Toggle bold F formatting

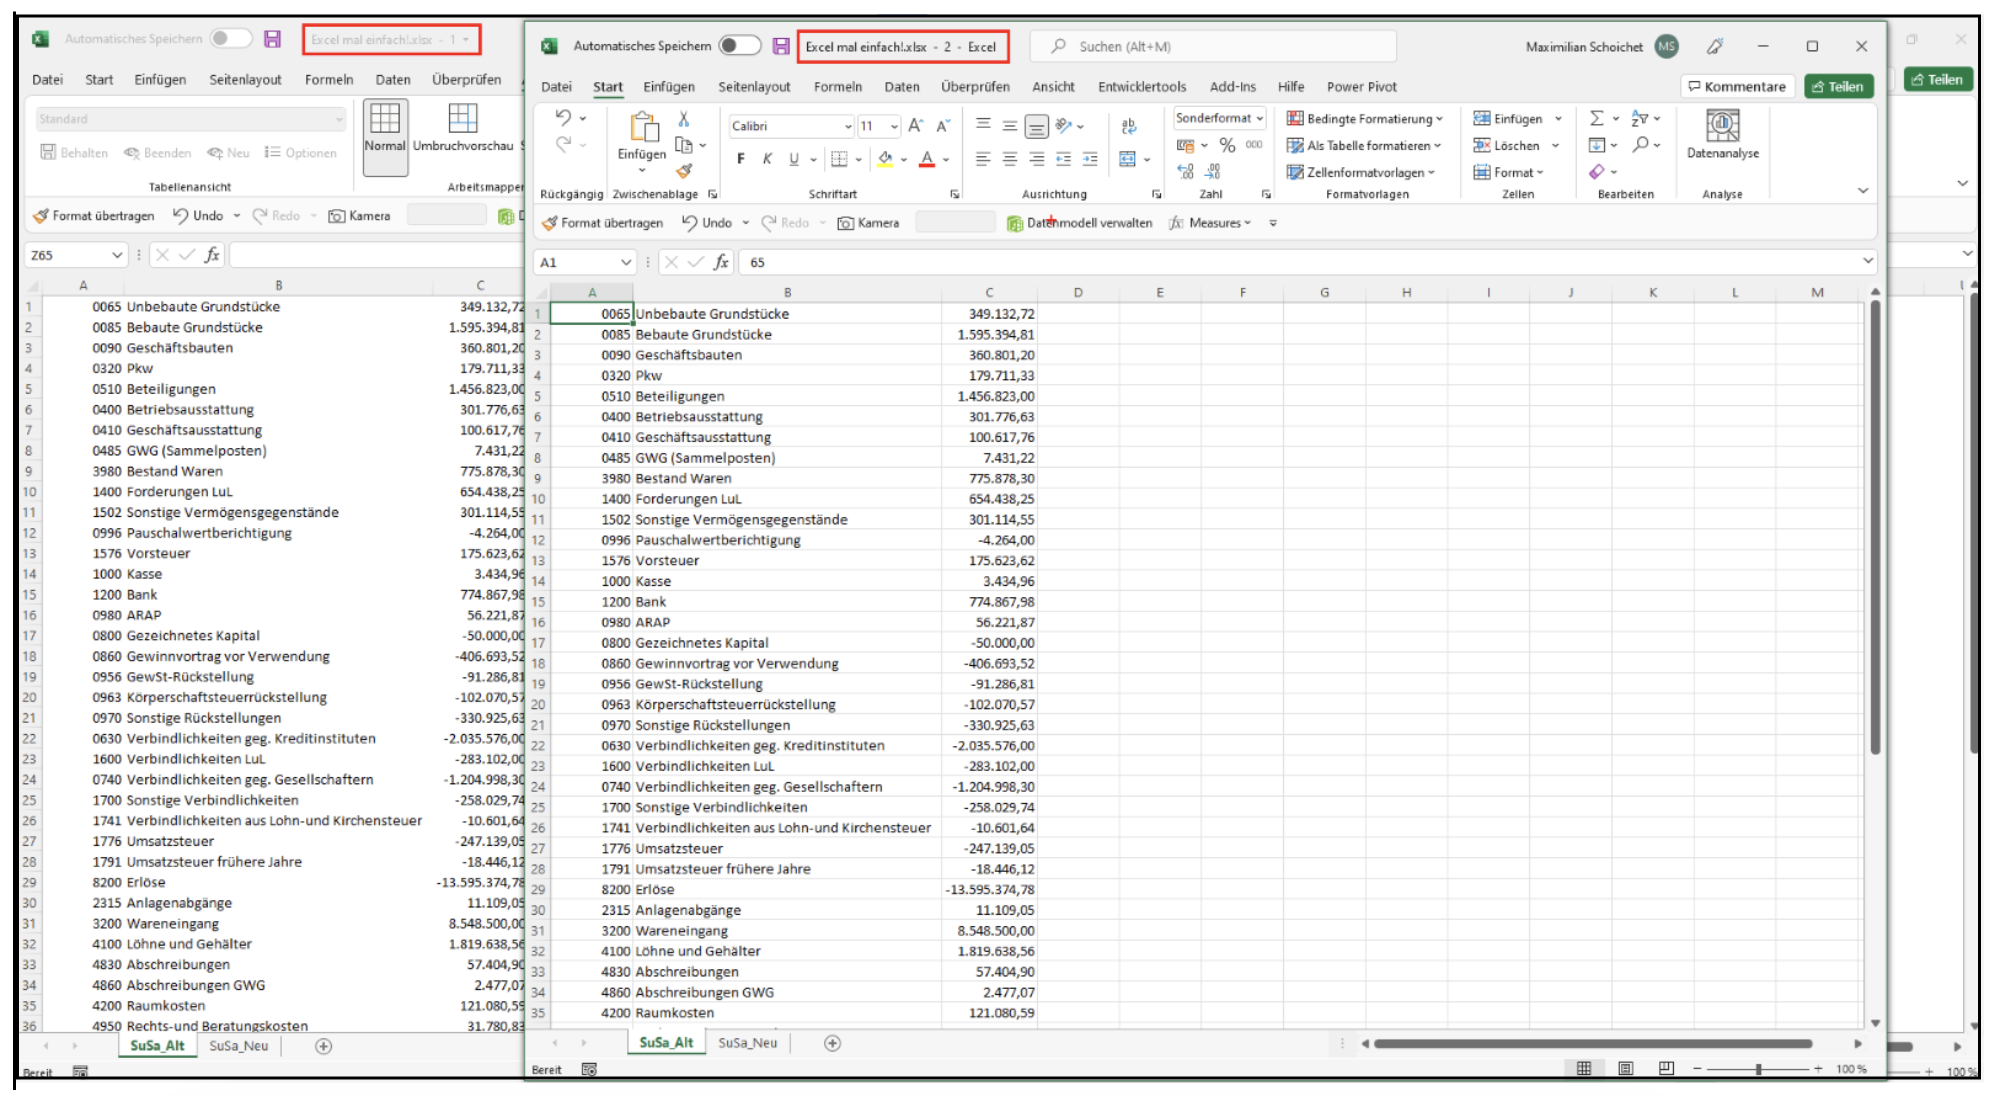[x=741, y=159]
